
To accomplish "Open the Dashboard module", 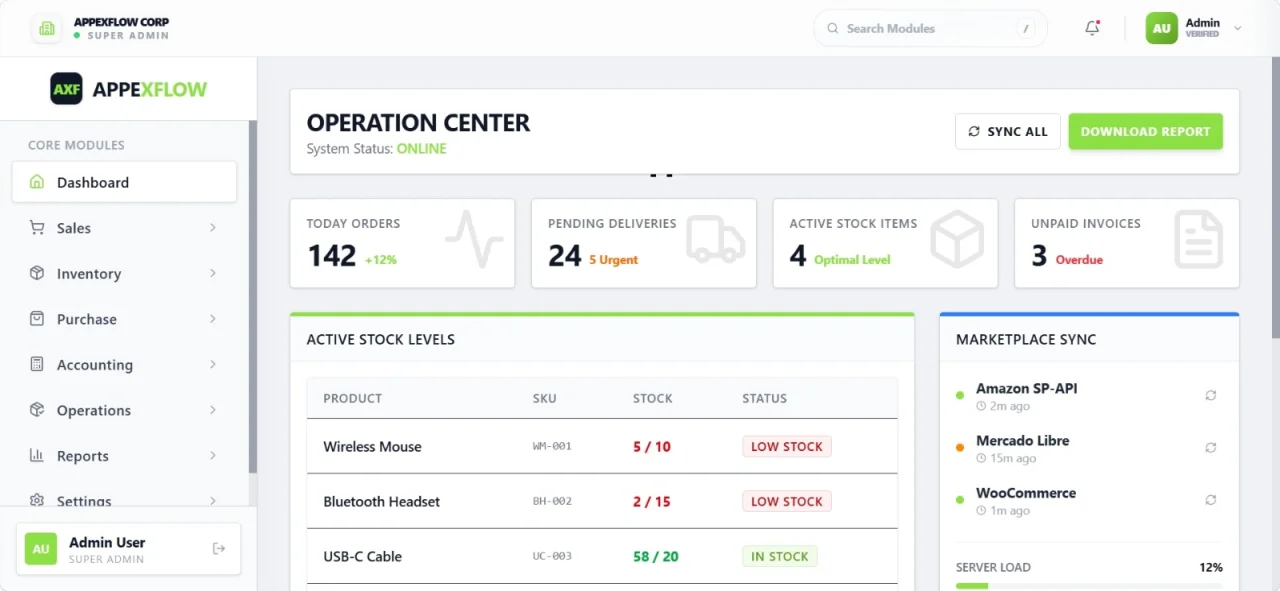I will [125, 182].
